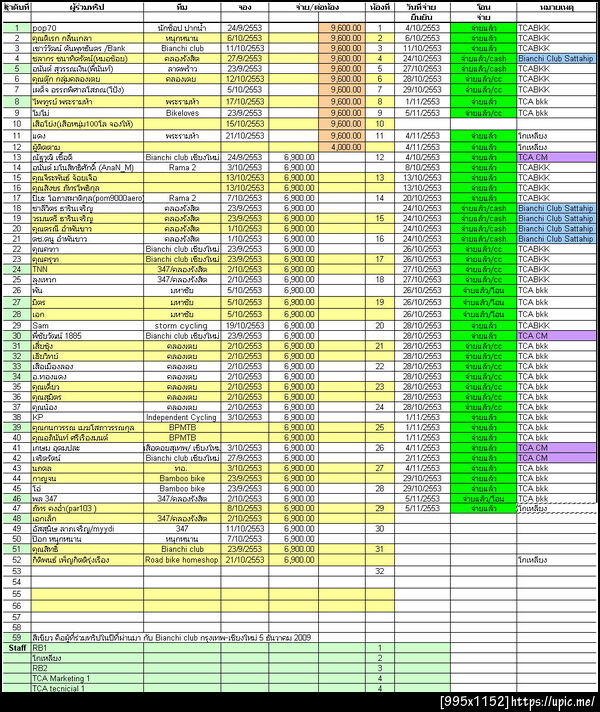Select purple 'TCA CM' cell in row 13
Screen dimensions: 600x712
point(556,158)
